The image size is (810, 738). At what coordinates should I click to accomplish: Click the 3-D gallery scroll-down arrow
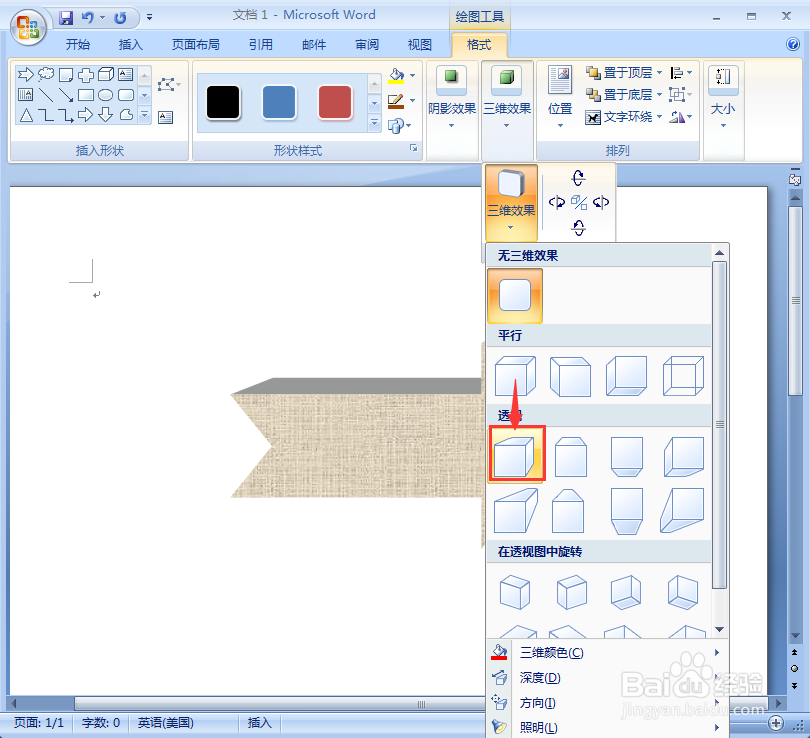click(x=719, y=629)
